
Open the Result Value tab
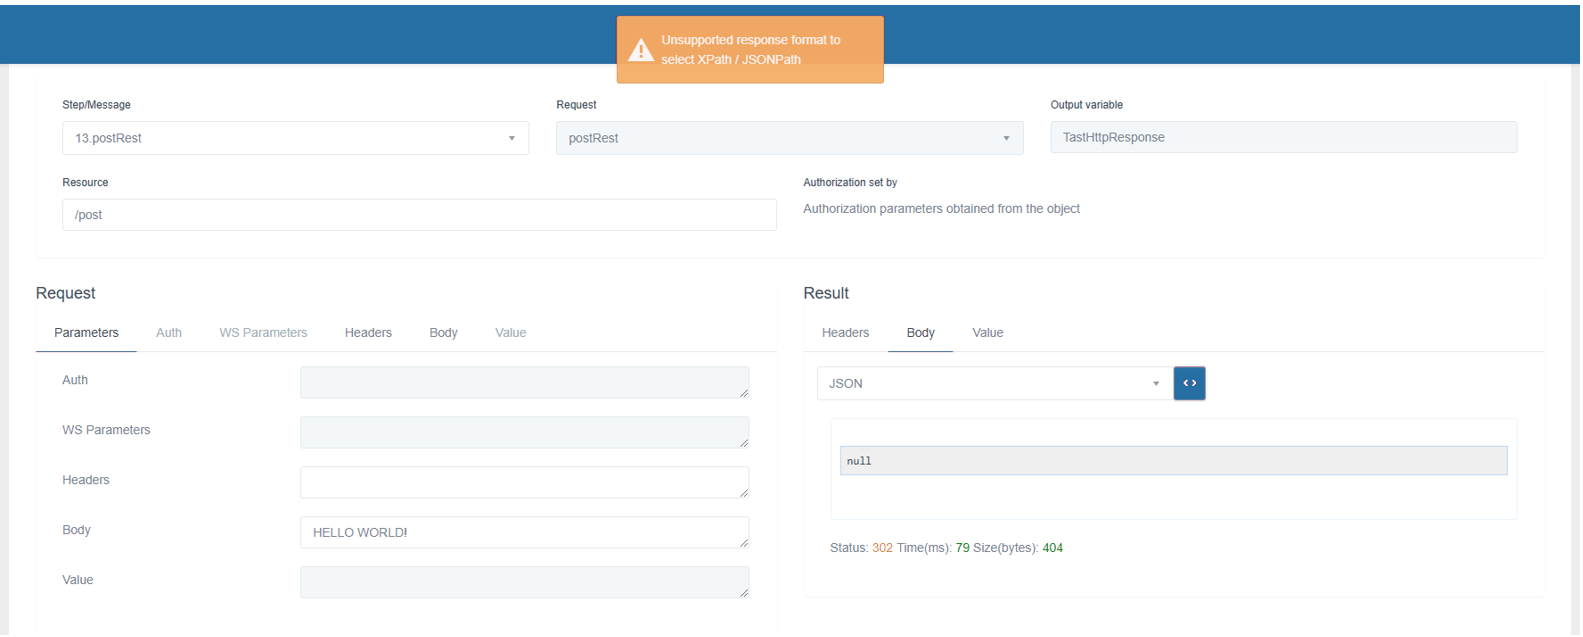coord(987,333)
